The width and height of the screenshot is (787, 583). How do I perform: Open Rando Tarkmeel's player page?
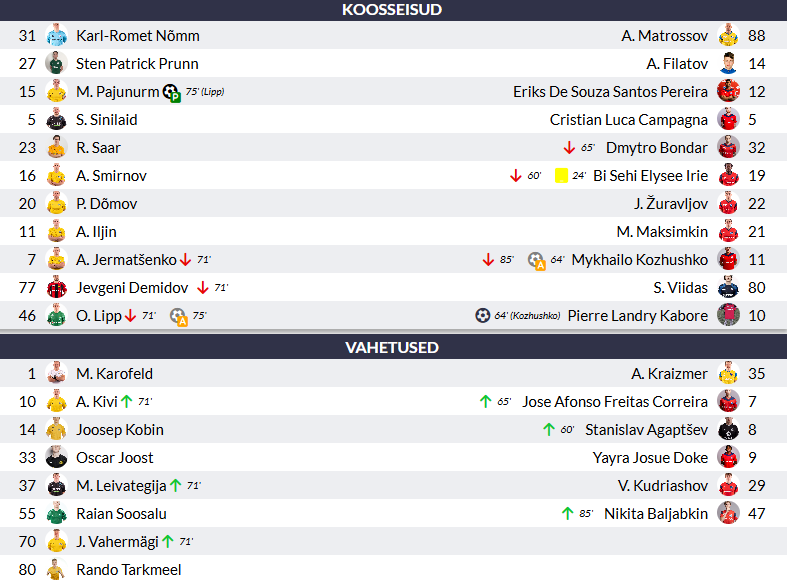point(128,569)
